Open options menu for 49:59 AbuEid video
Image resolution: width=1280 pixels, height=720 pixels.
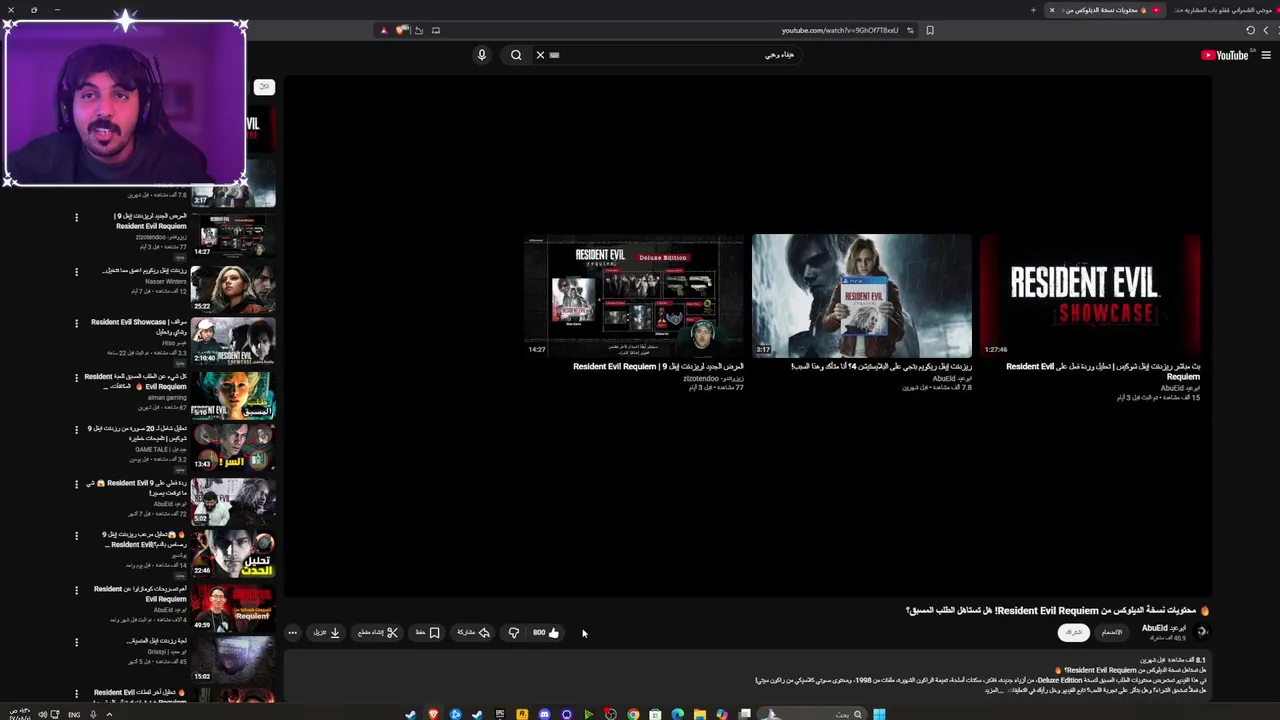click(x=76, y=589)
